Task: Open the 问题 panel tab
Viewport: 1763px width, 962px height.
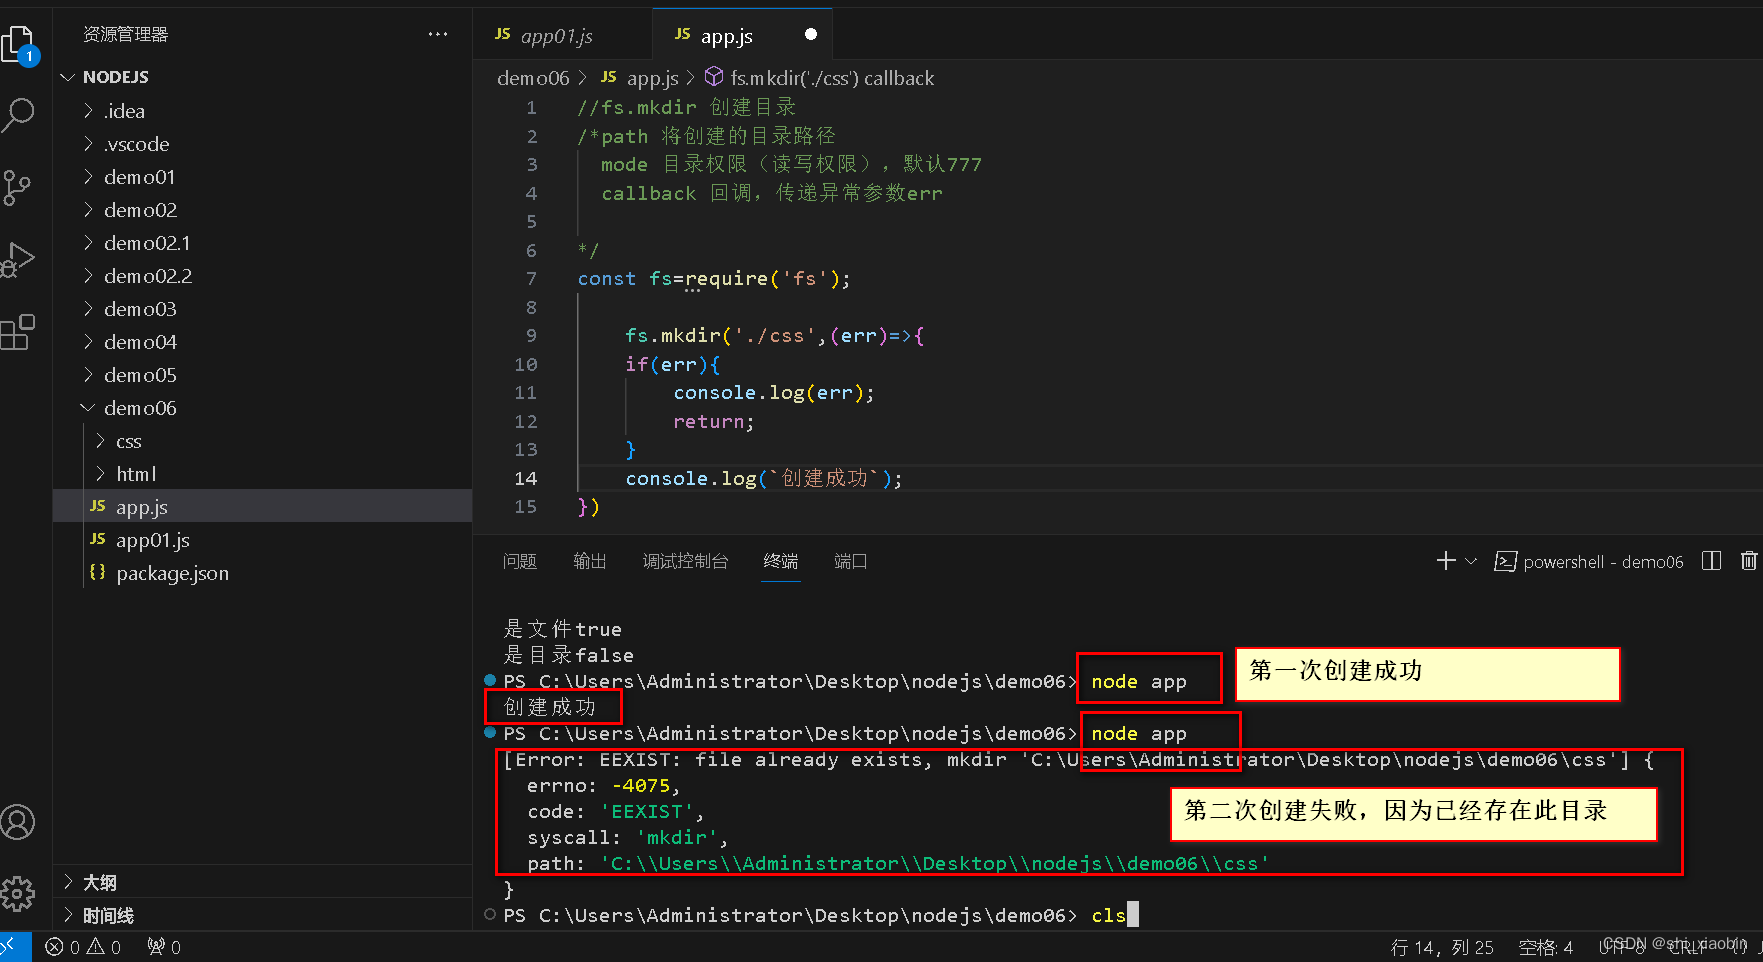Action: pos(520,561)
